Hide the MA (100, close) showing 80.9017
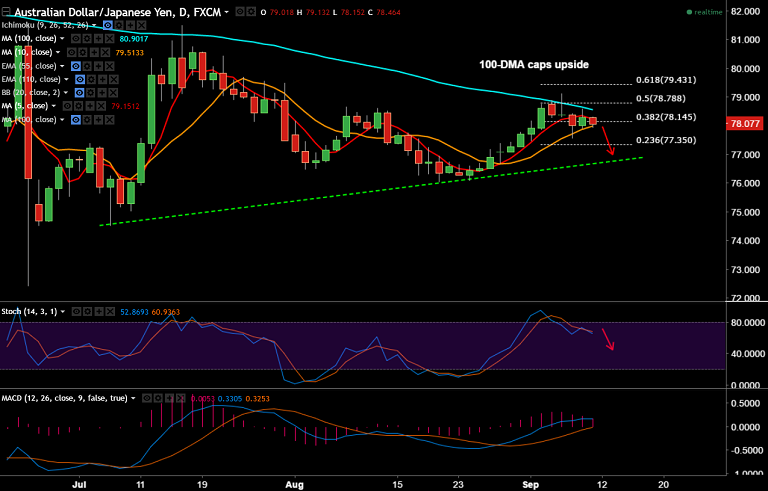Image resolution: width=768 pixels, height=491 pixels. pyautogui.click(x=75, y=38)
